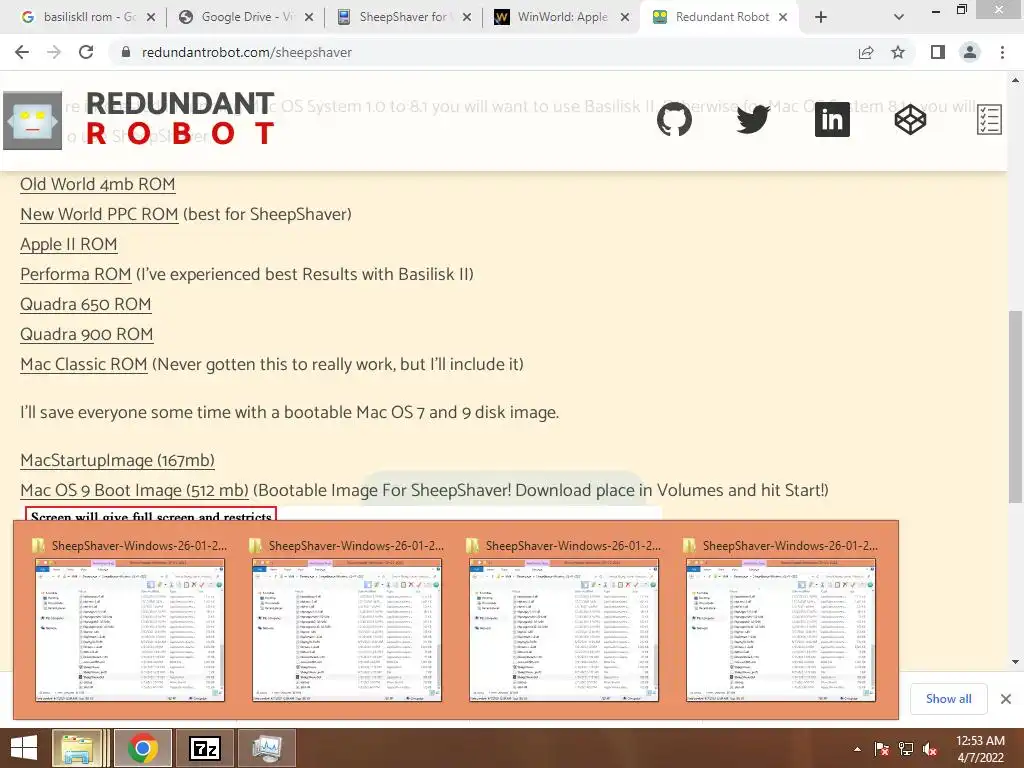Image resolution: width=1024 pixels, height=768 pixels.
Task: Click the page vertical scrollbar thumb
Action: [x=1015, y=407]
